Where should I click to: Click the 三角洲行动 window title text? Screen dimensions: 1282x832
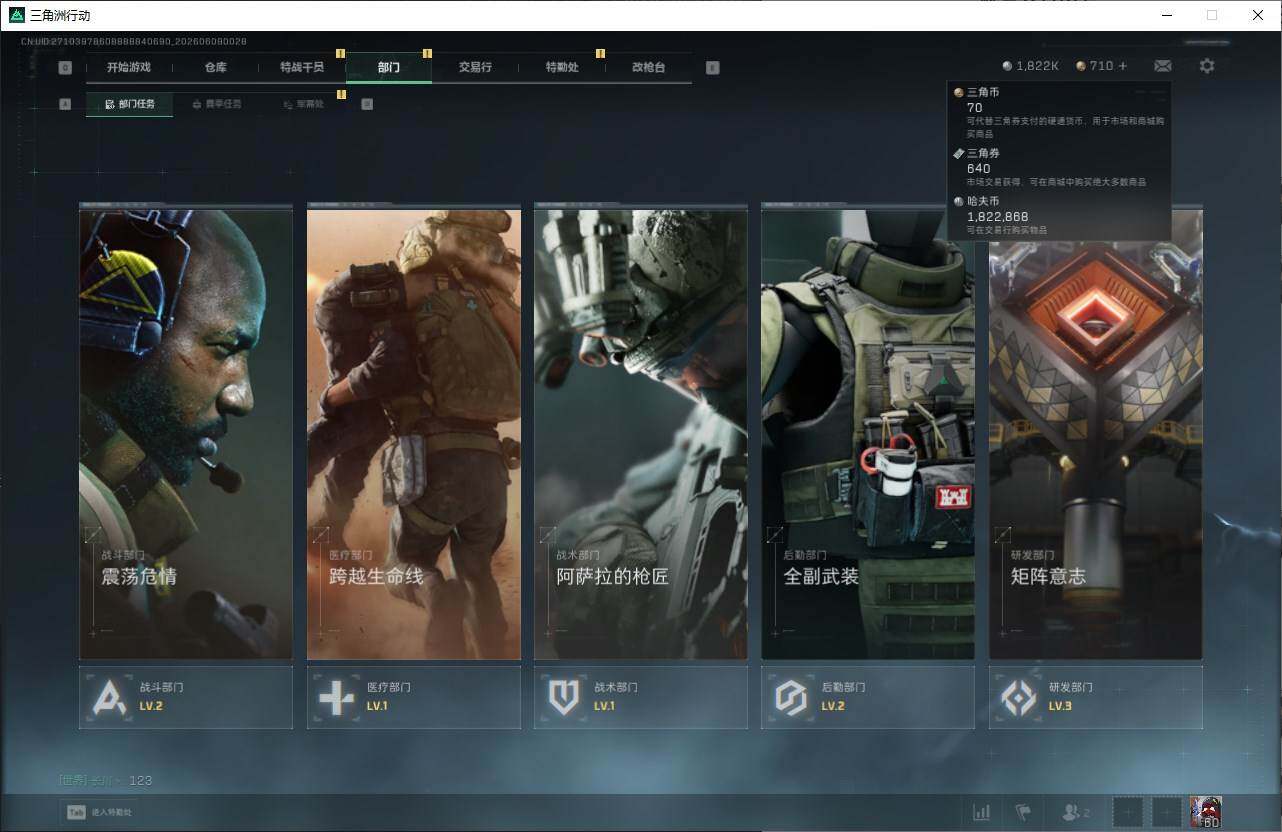(60, 15)
